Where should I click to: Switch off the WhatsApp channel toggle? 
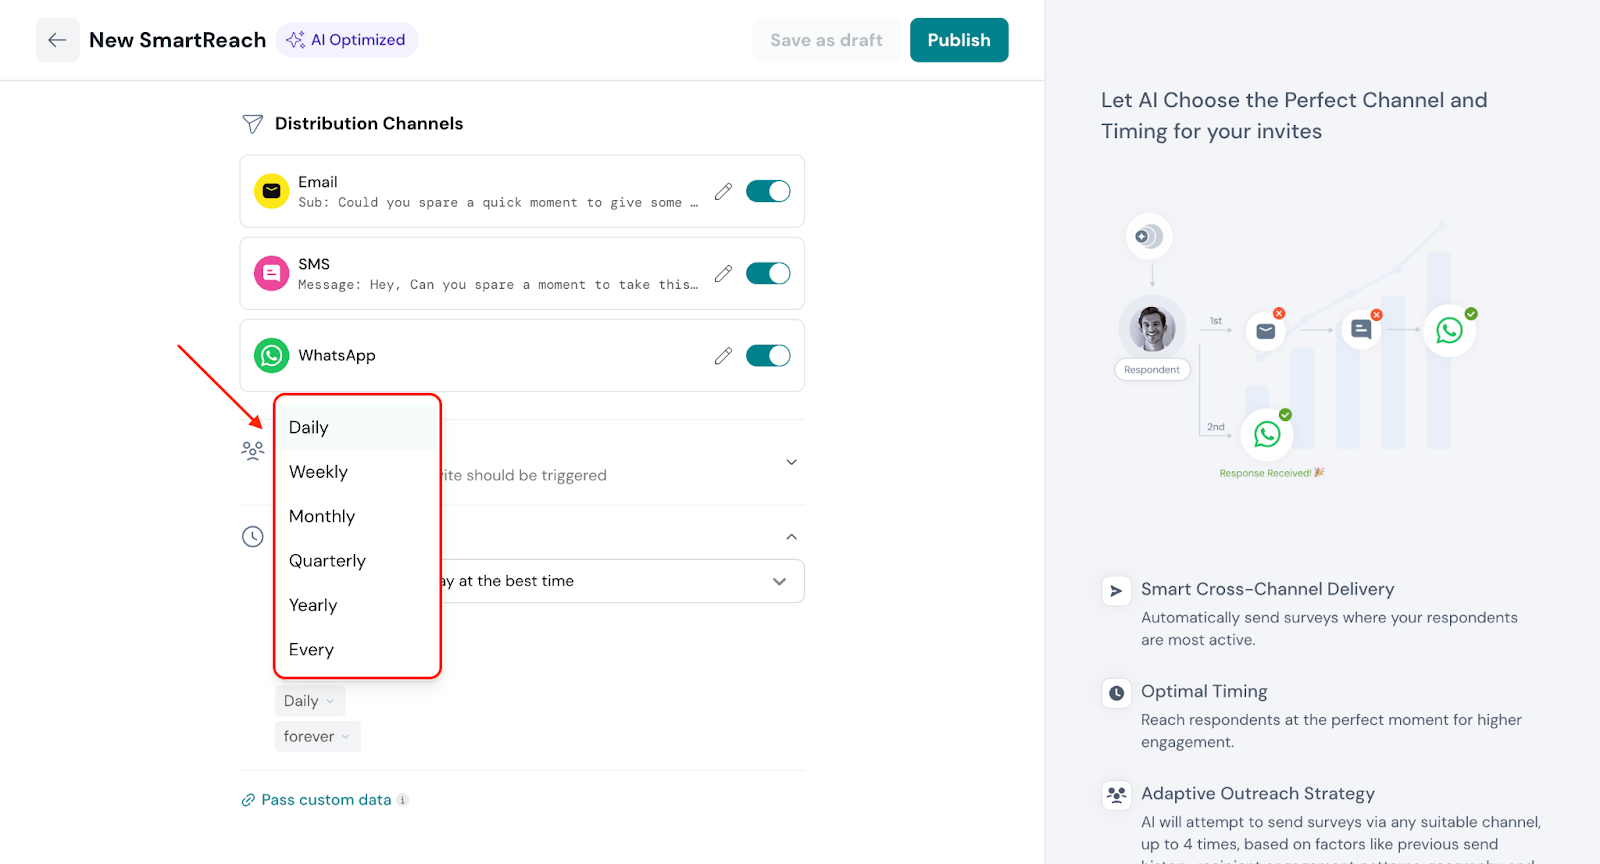click(768, 356)
